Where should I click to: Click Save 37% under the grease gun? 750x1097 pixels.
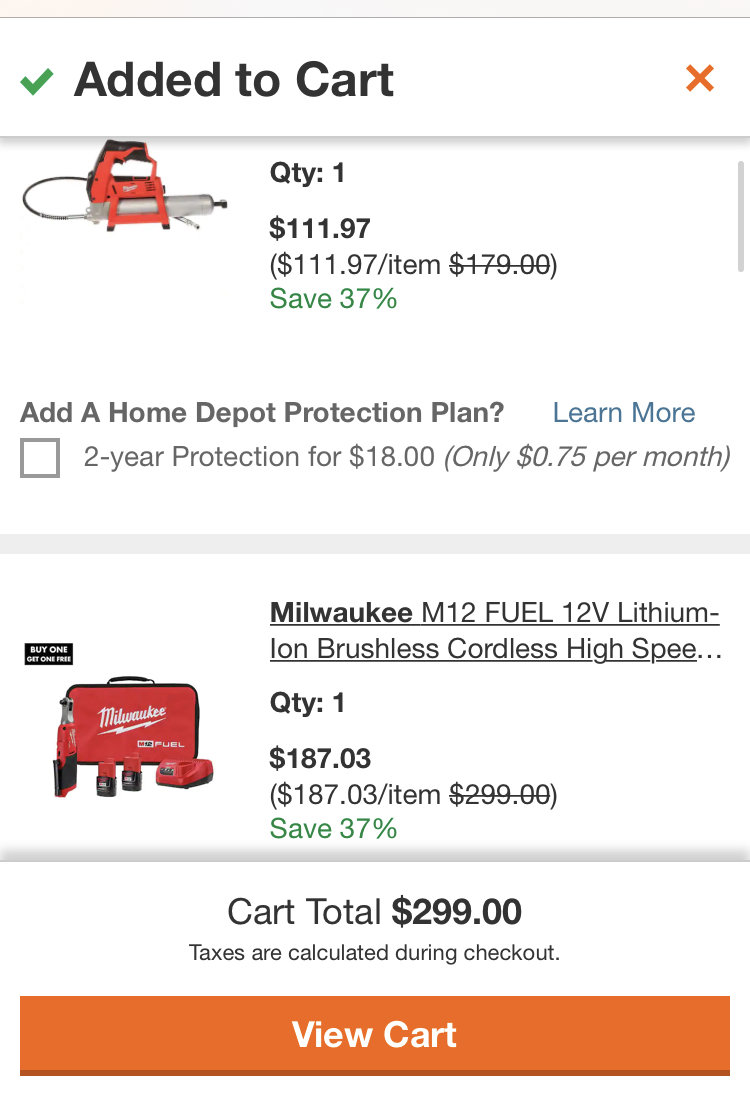point(333,299)
